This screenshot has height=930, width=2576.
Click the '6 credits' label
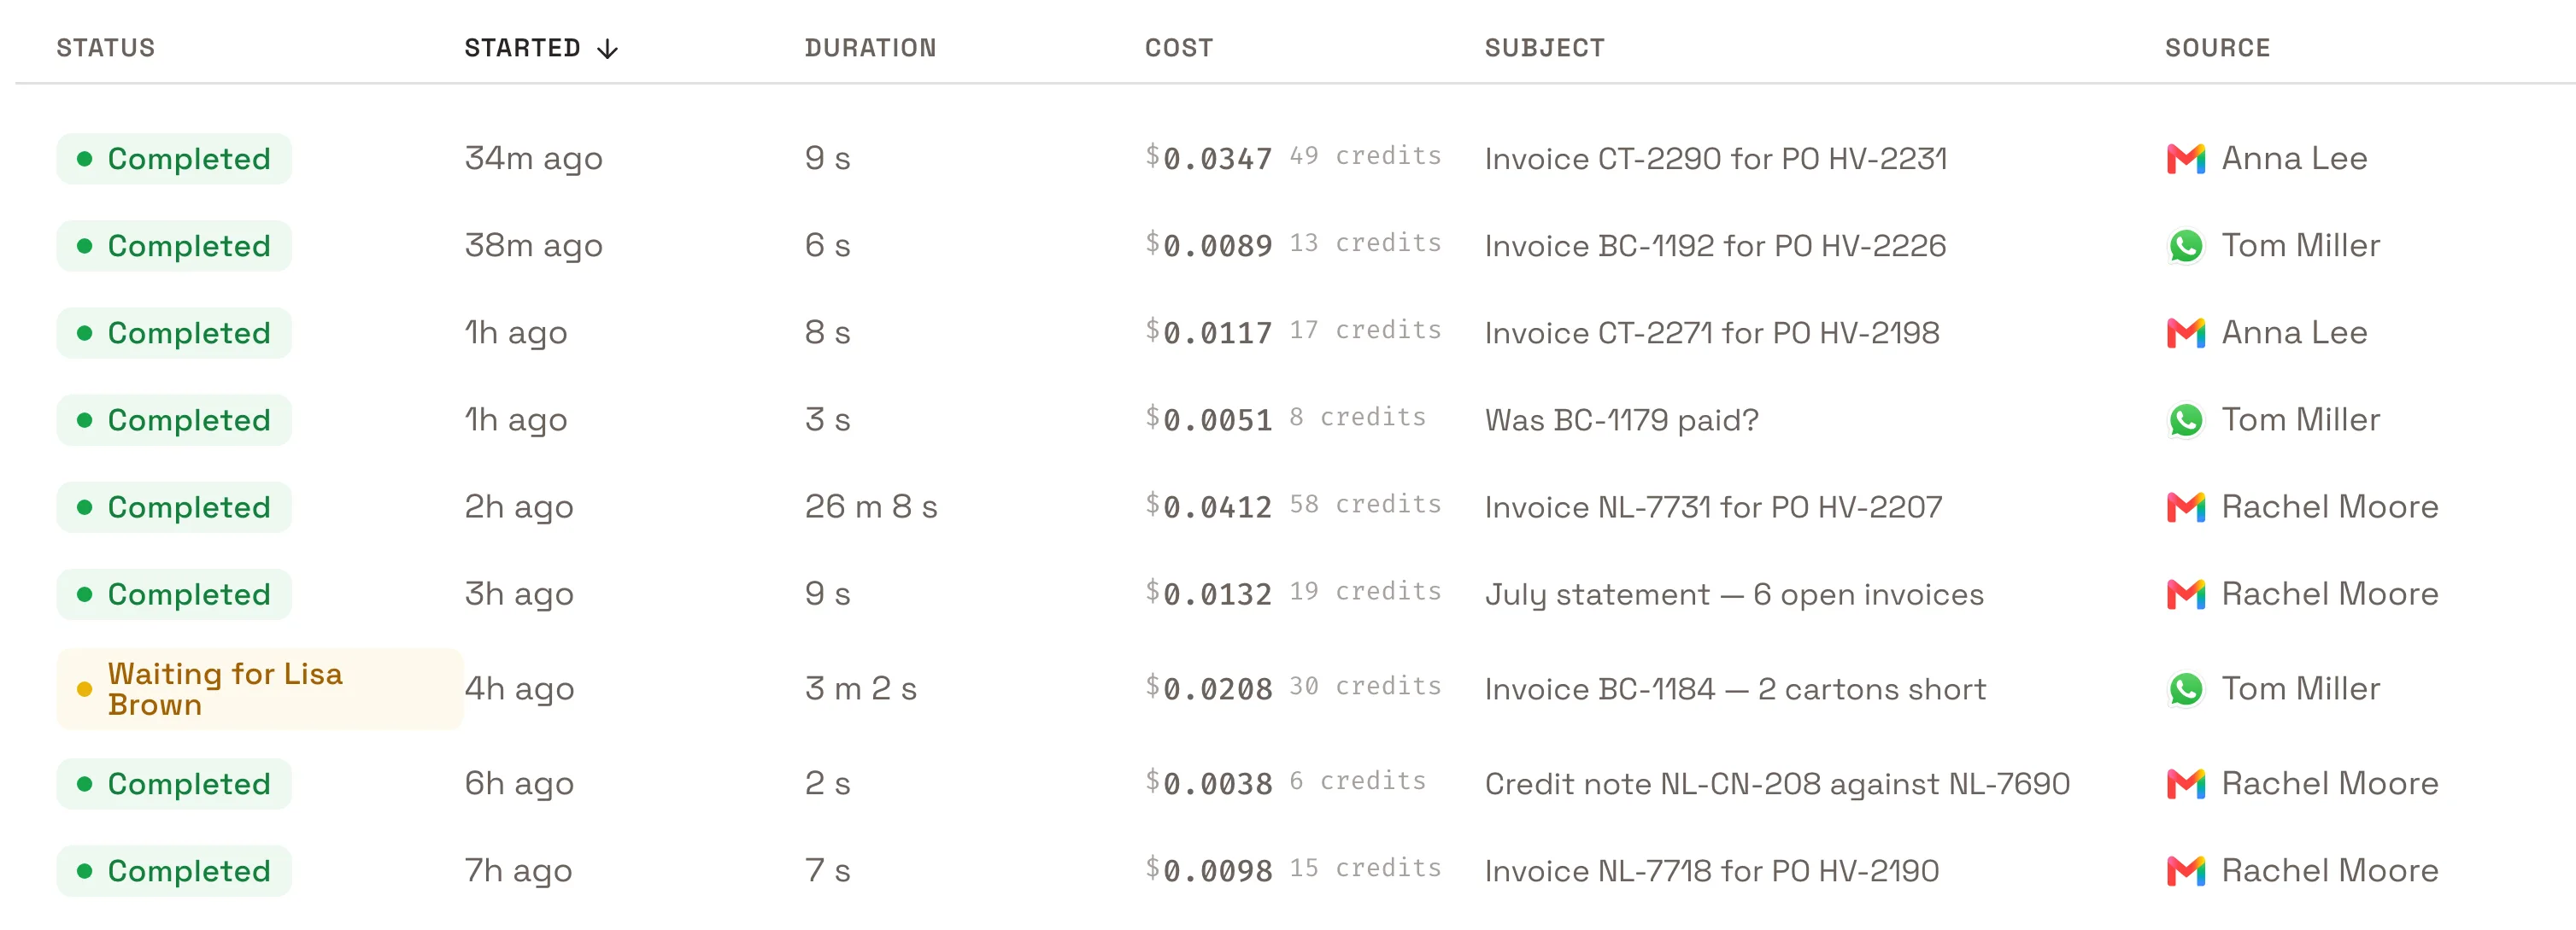1357,781
